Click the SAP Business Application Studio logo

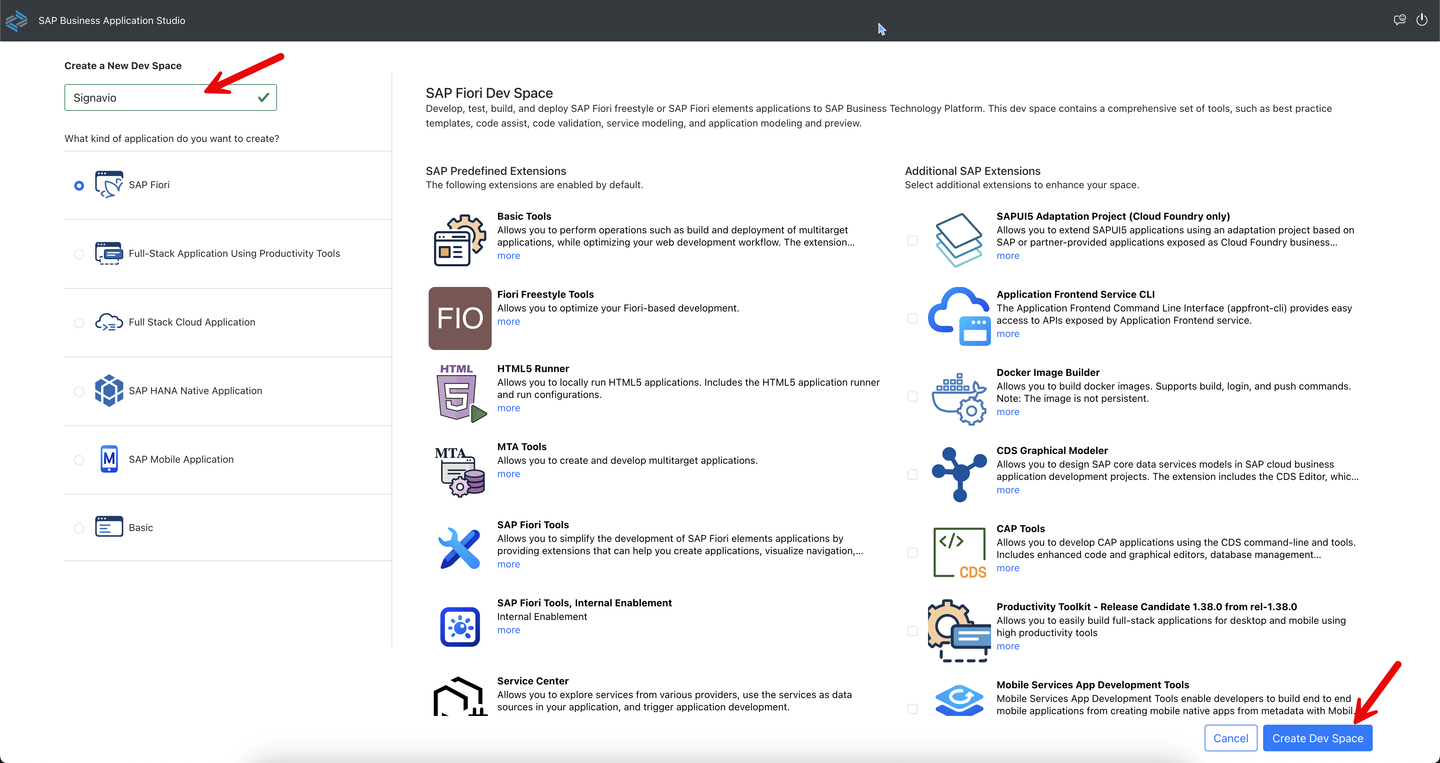(16, 20)
